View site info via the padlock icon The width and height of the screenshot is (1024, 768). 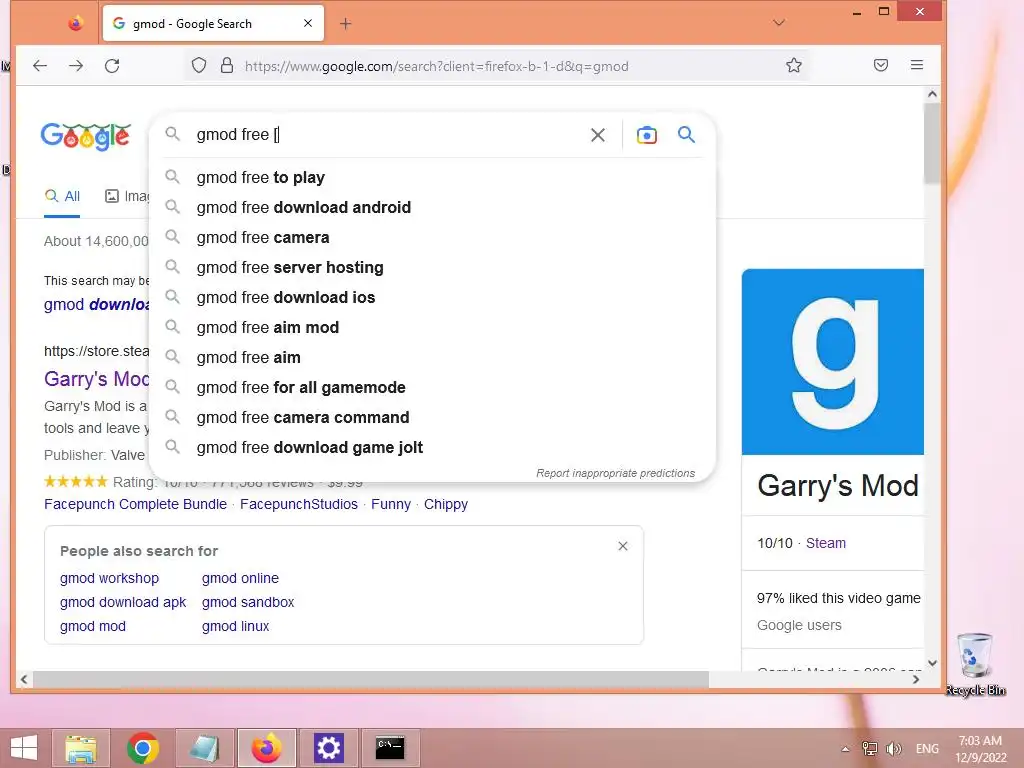point(227,65)
